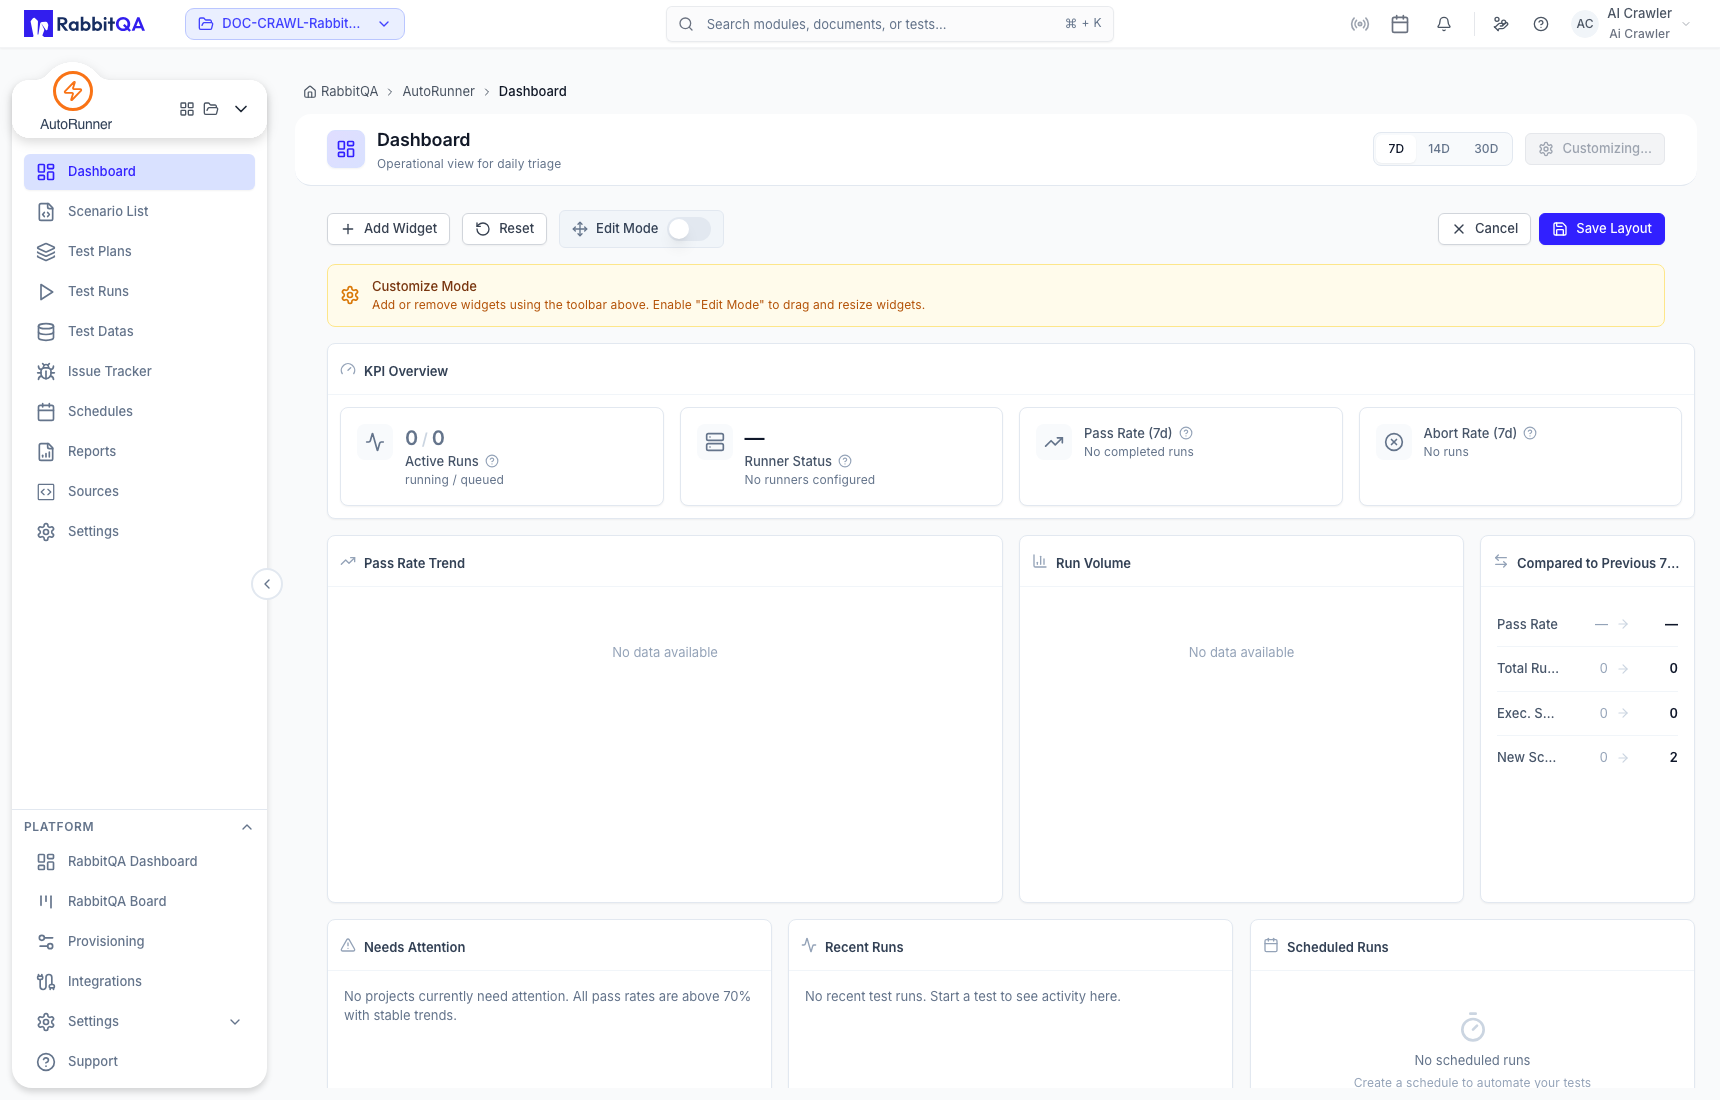Click the Total Ru... comparison row

[1587, 669]
